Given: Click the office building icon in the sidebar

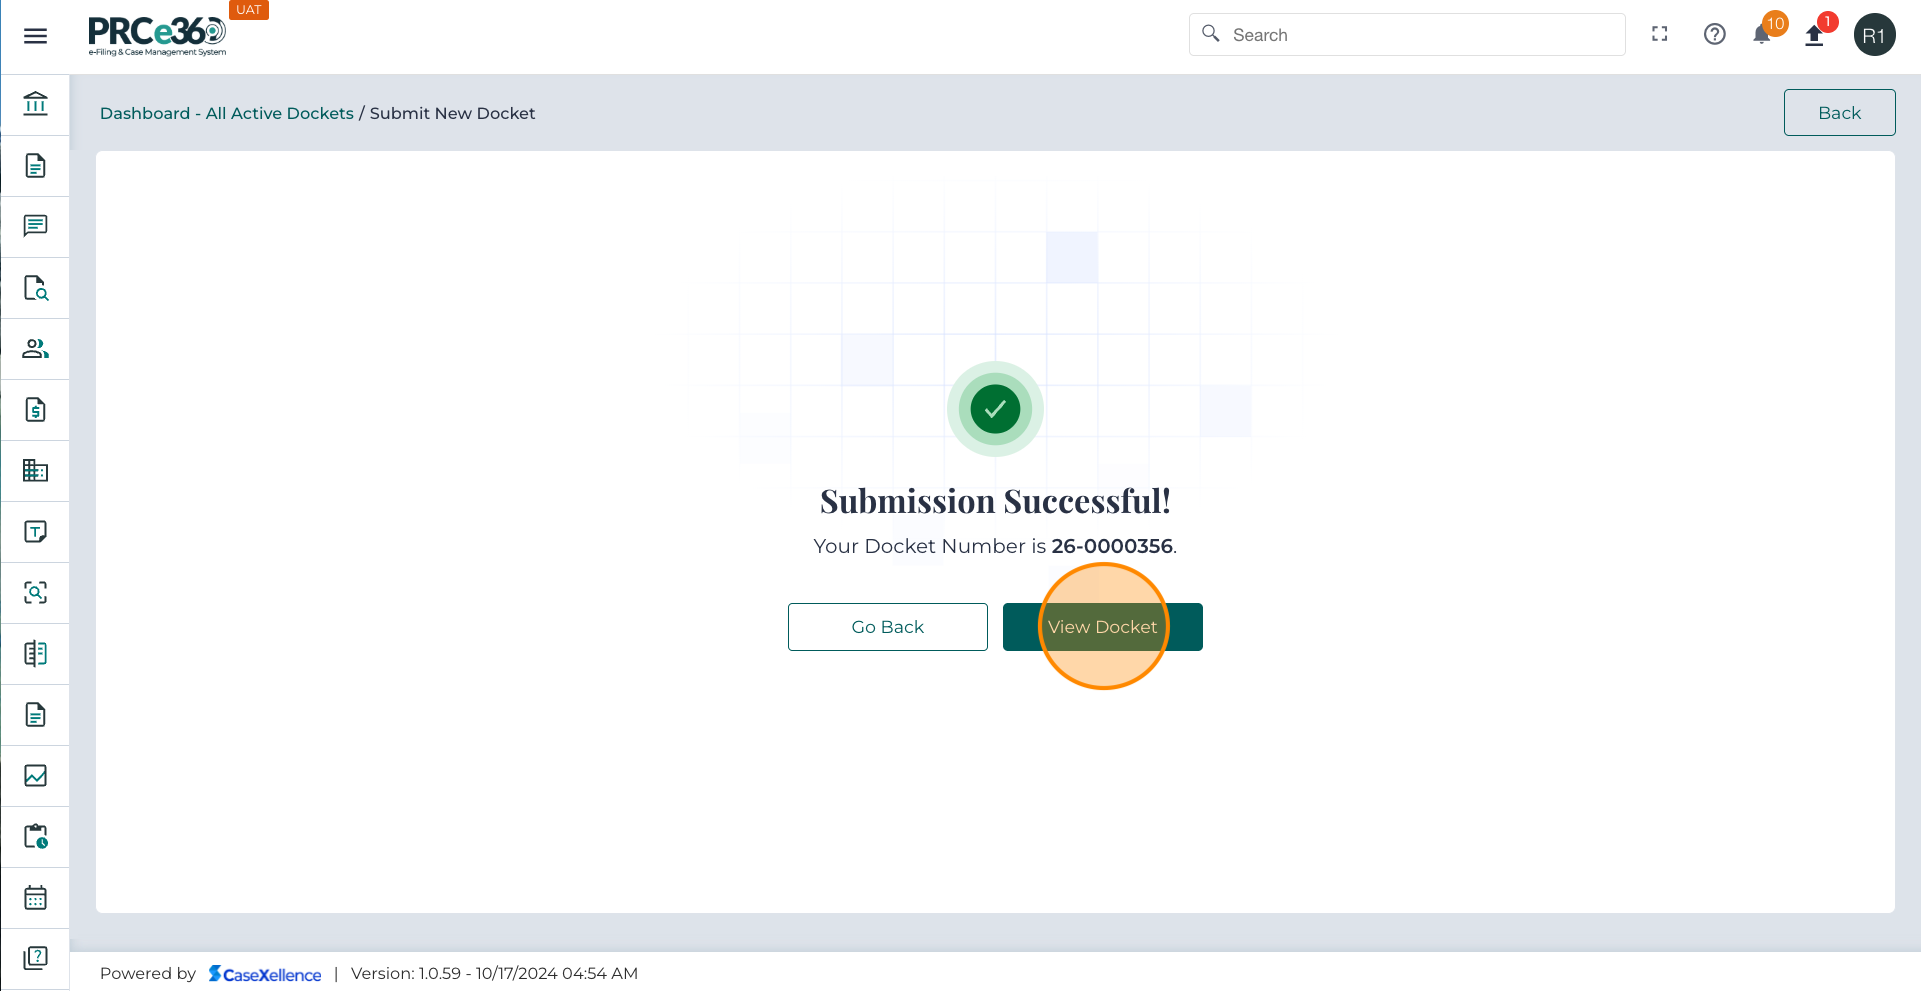Looking at the screenshot, I should coord(35,471).
